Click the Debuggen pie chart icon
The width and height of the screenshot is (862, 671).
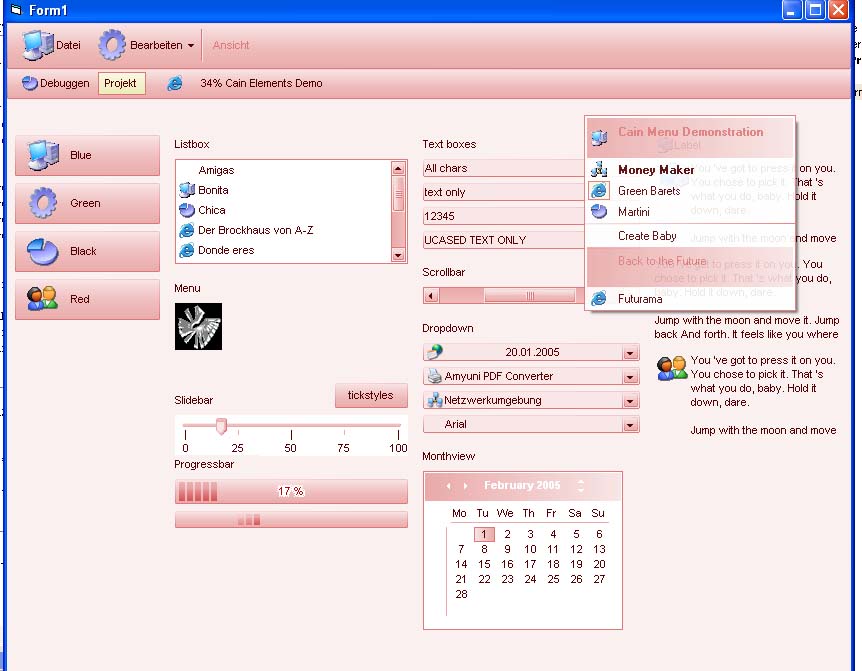pos(30,83)
